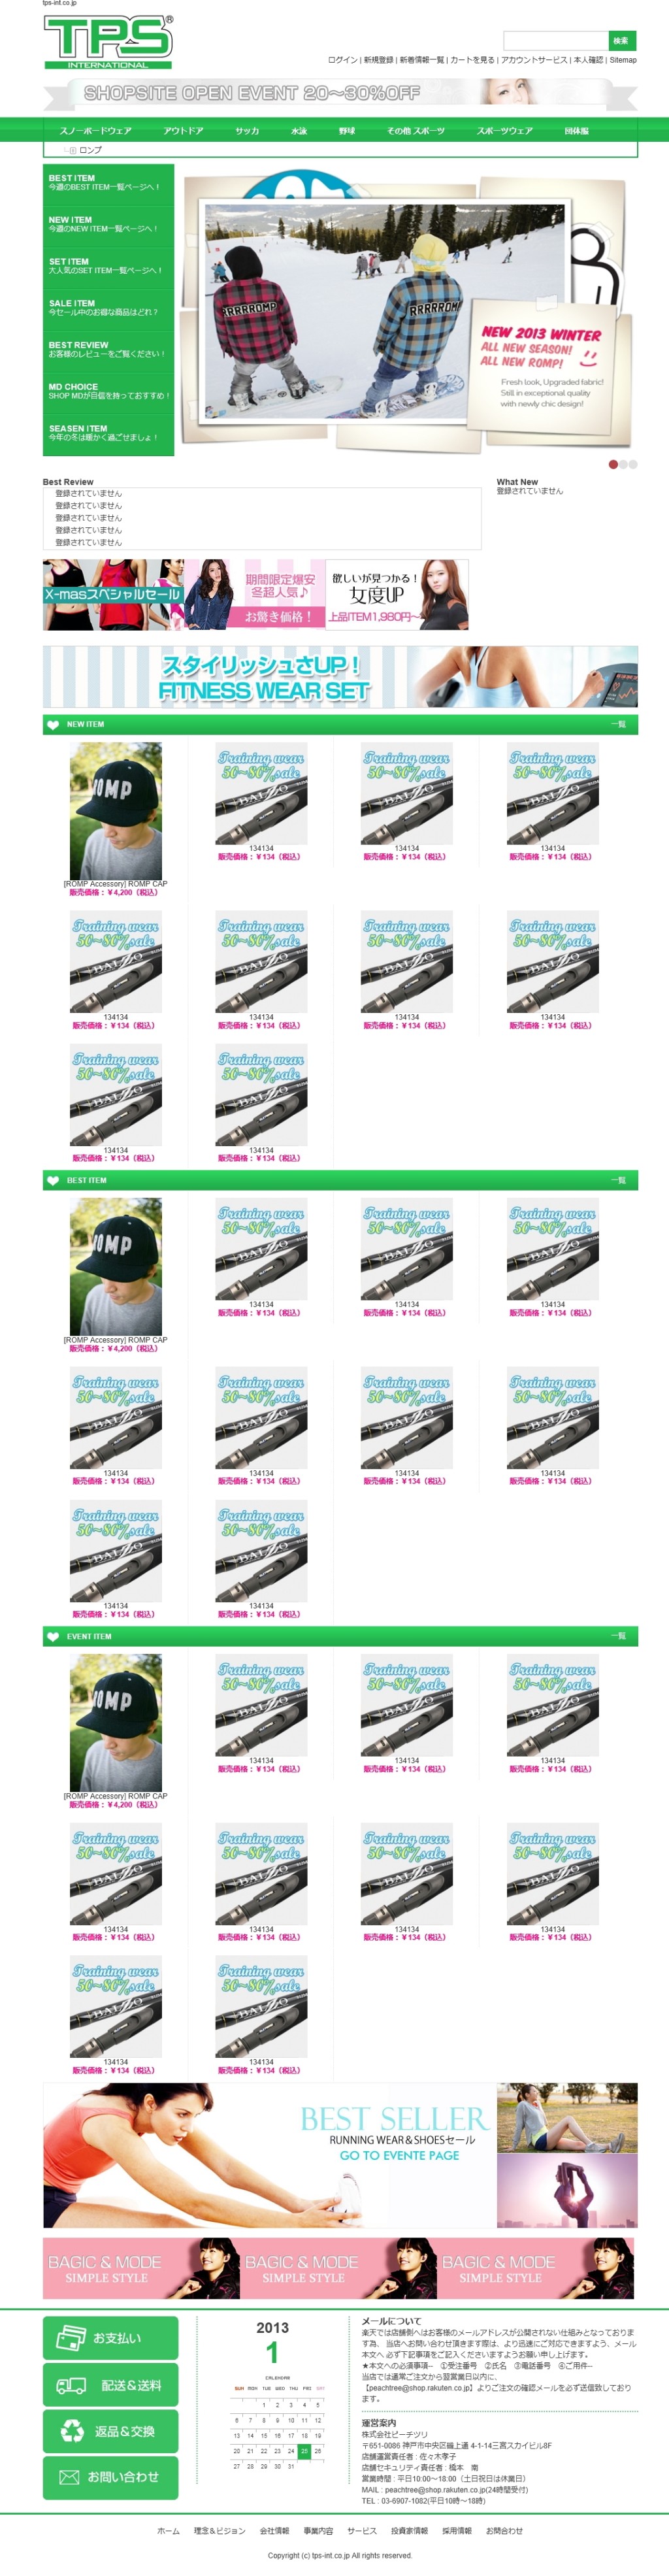Open the アウトドア menu item
The width and height of the screenshot is (669, 2576).
point(183,131)
